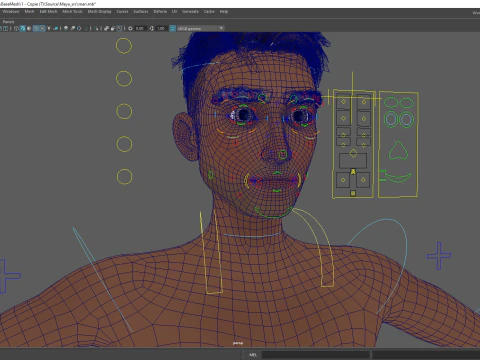
Task: Select the left green brow oval in face panel
Action: click(x=391, y=102)
